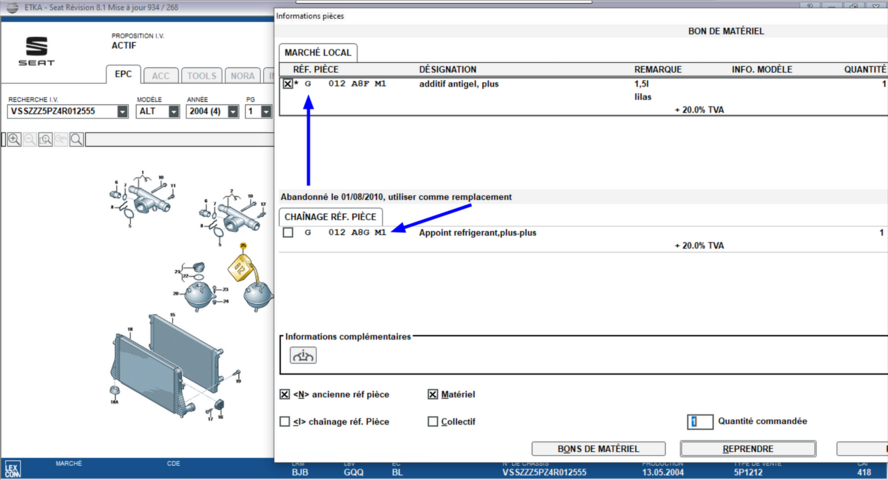
Task: Click the INFO. MODÈLE column header
Action: coord(762,70)
